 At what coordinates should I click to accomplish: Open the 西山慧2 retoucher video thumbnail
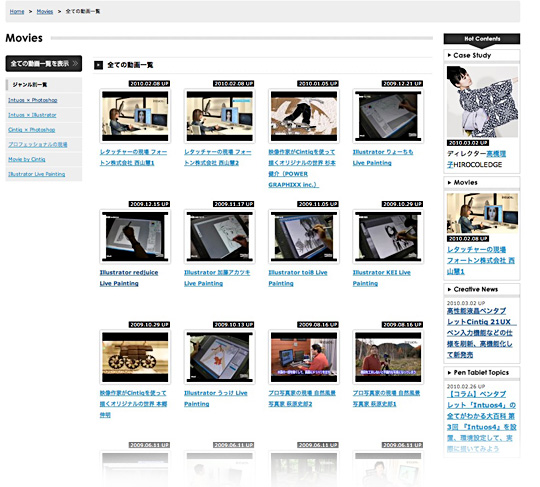pyautogui.click(x=220, y=116)
